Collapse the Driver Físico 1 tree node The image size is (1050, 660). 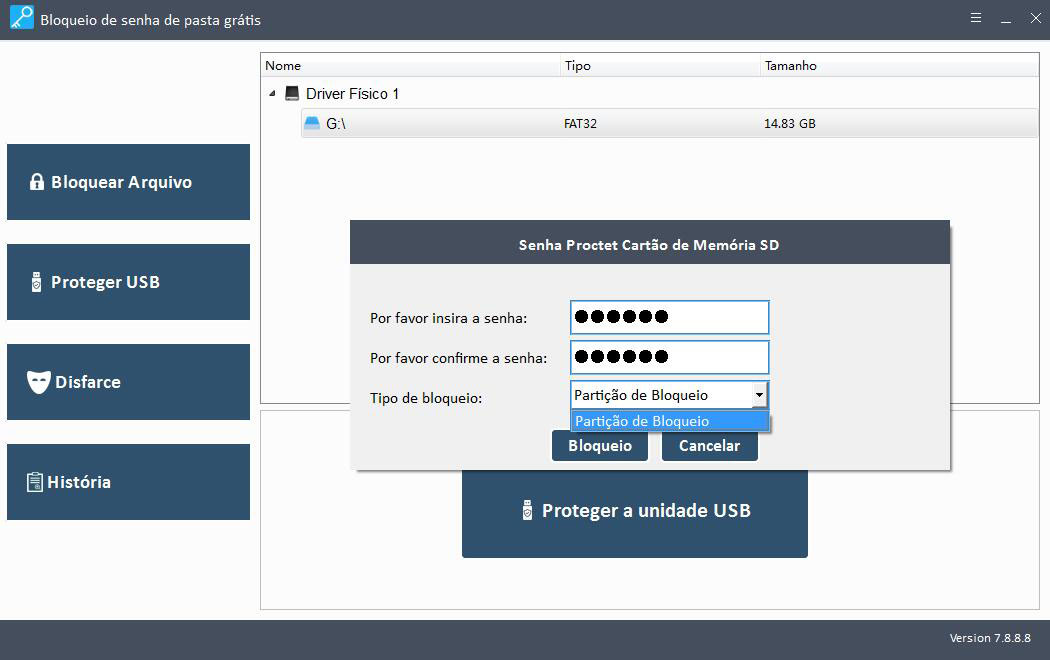click(272, 94)
